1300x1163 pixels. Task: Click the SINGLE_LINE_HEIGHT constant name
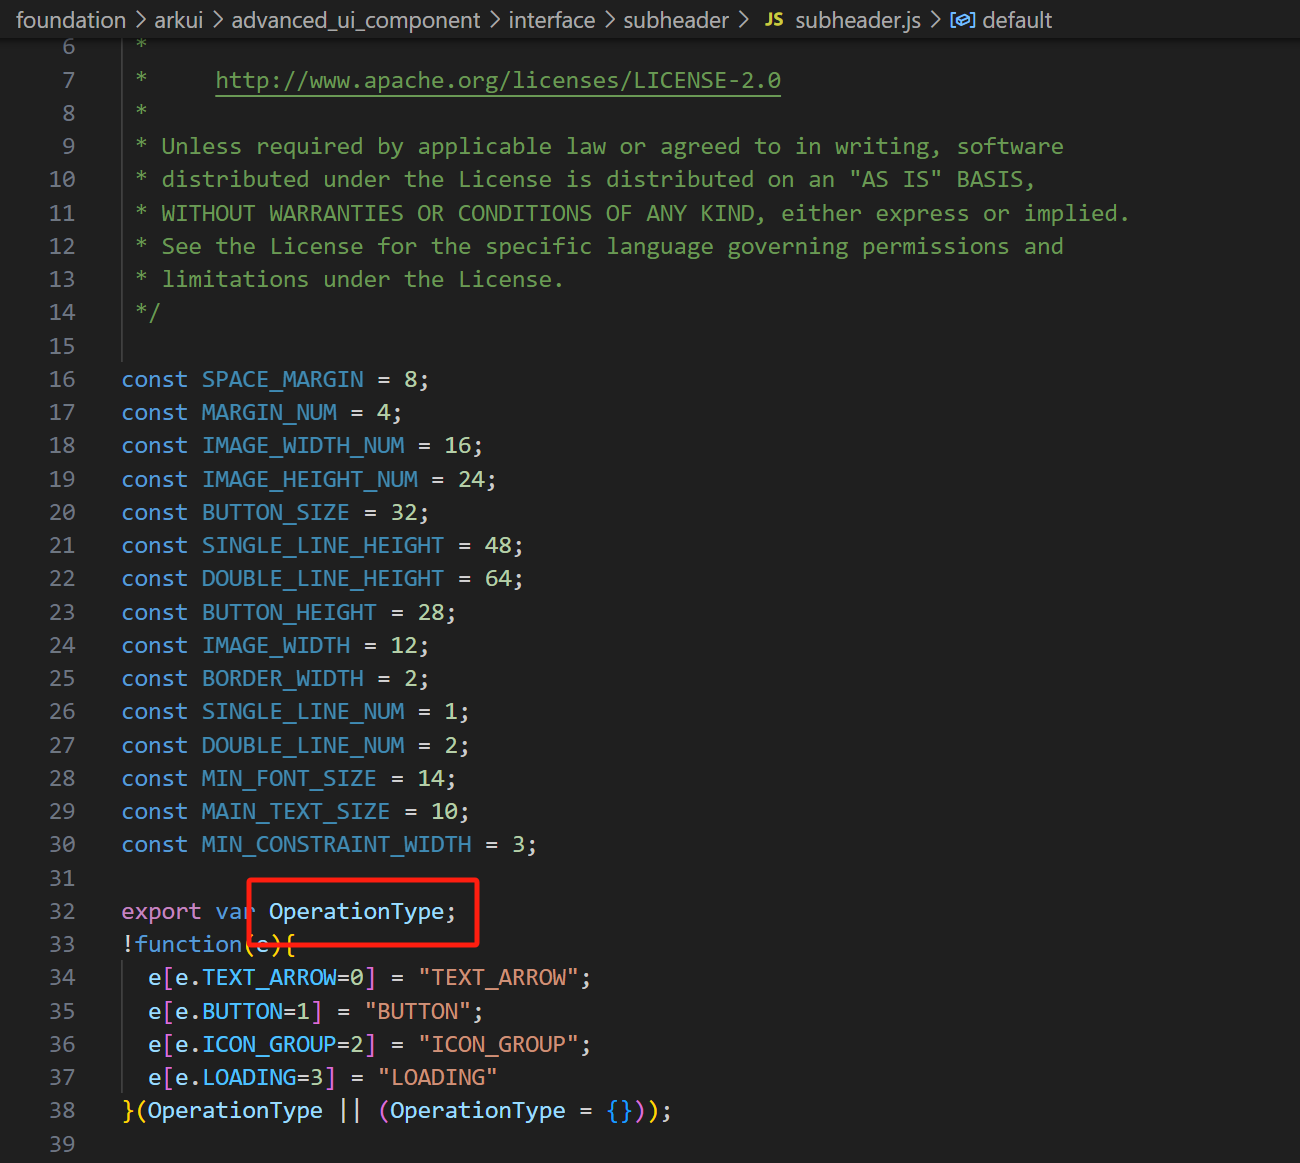[x=323, y=545]
